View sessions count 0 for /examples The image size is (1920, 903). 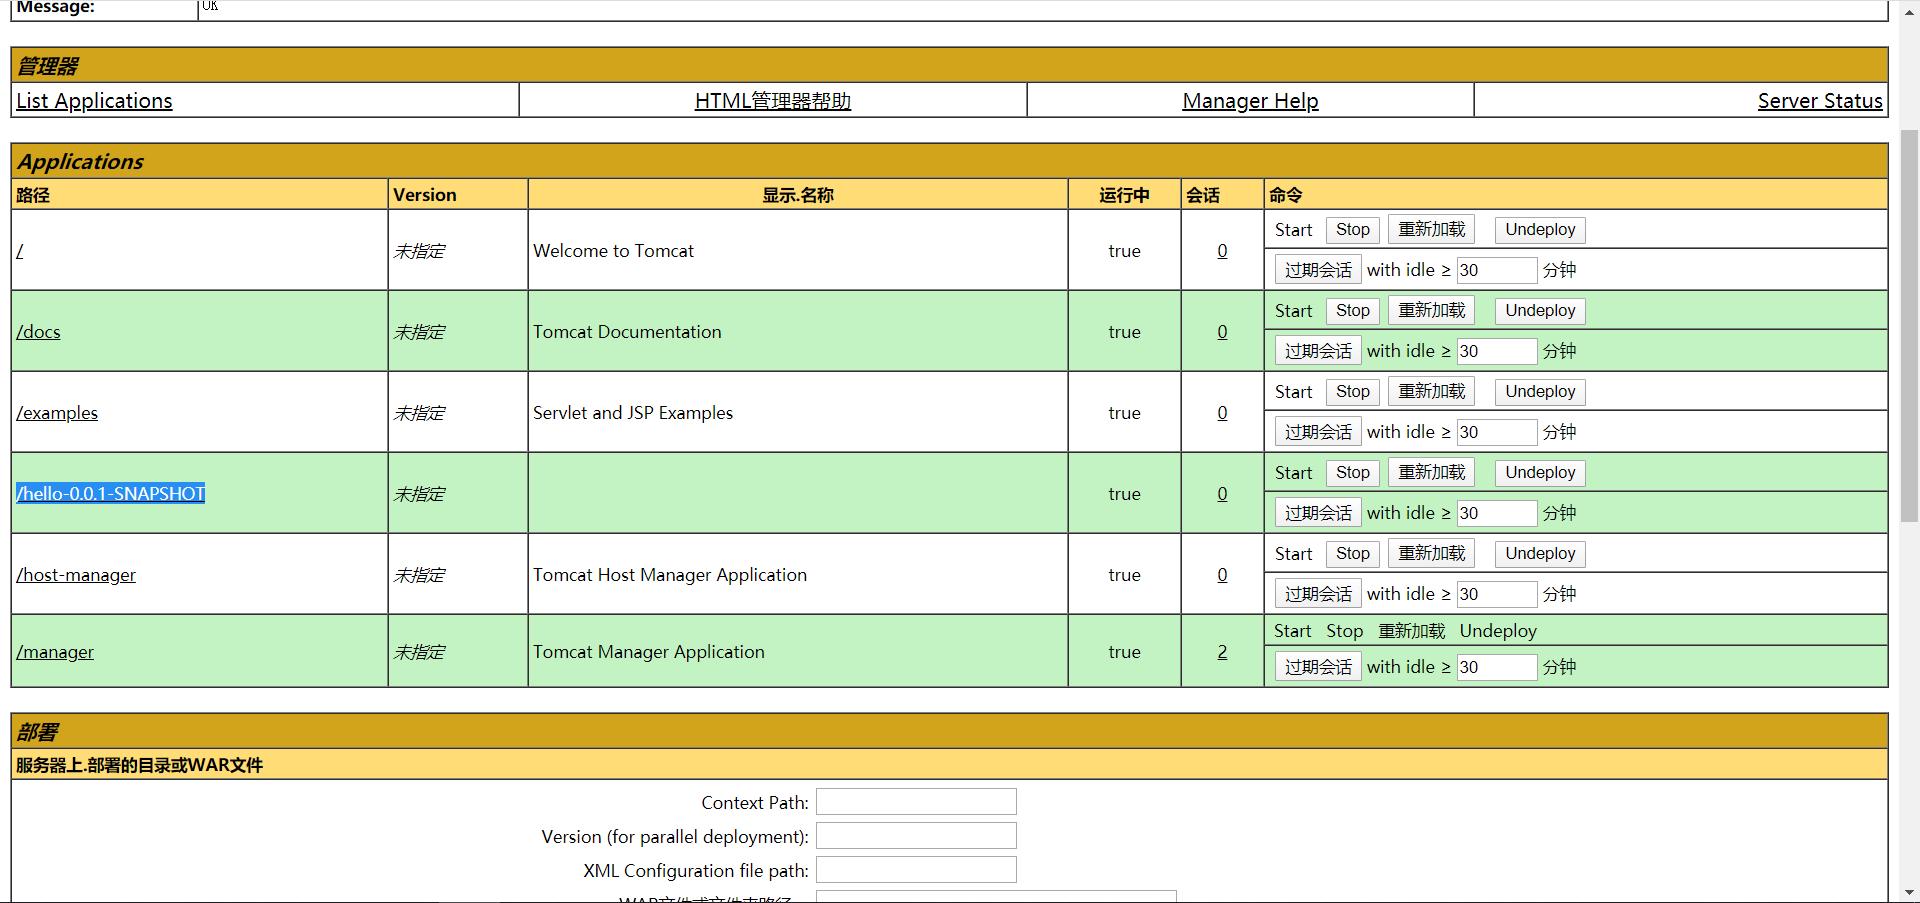click(1222, 413)
